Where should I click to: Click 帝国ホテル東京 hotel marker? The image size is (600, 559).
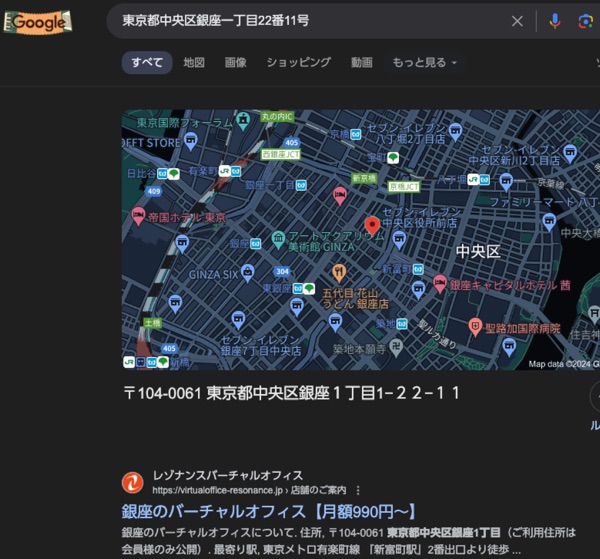coord(138,216)
